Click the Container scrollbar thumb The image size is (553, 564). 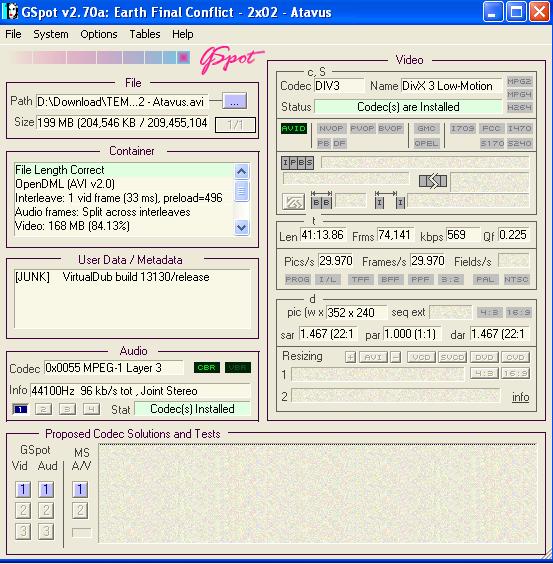[241, 191]
